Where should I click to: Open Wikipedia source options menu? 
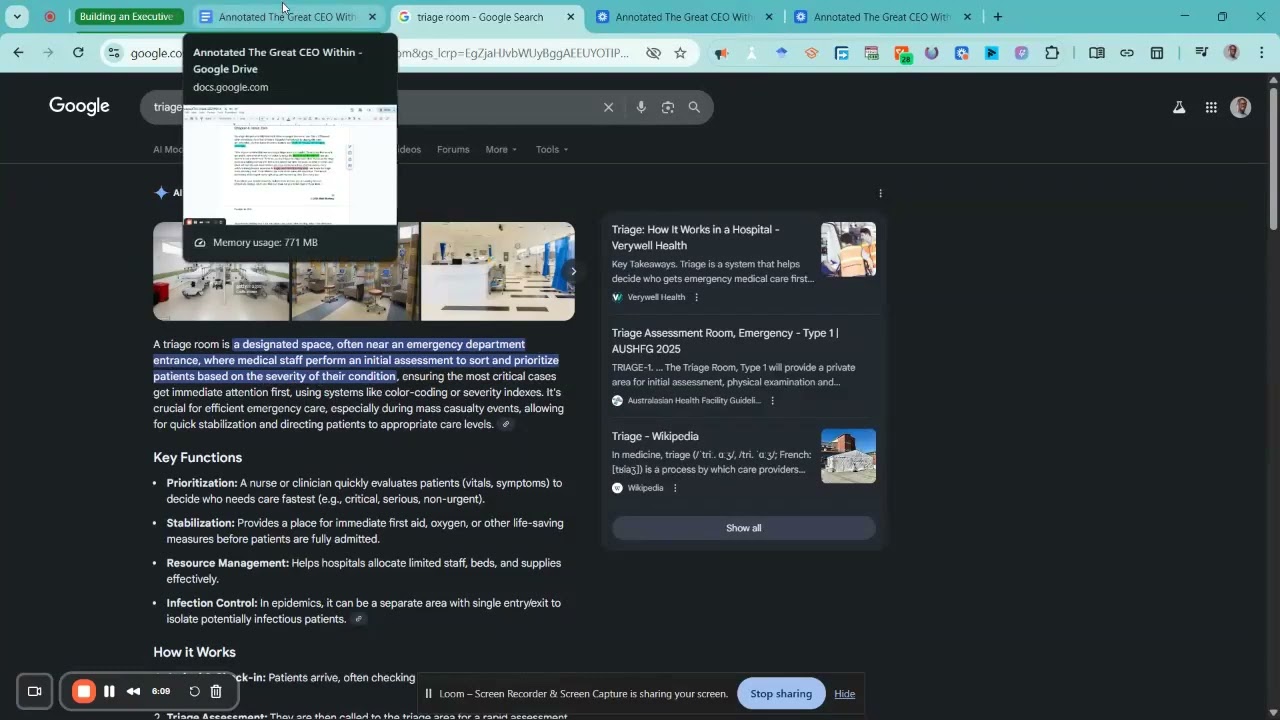pyautogui.click(x=675, y=488)
